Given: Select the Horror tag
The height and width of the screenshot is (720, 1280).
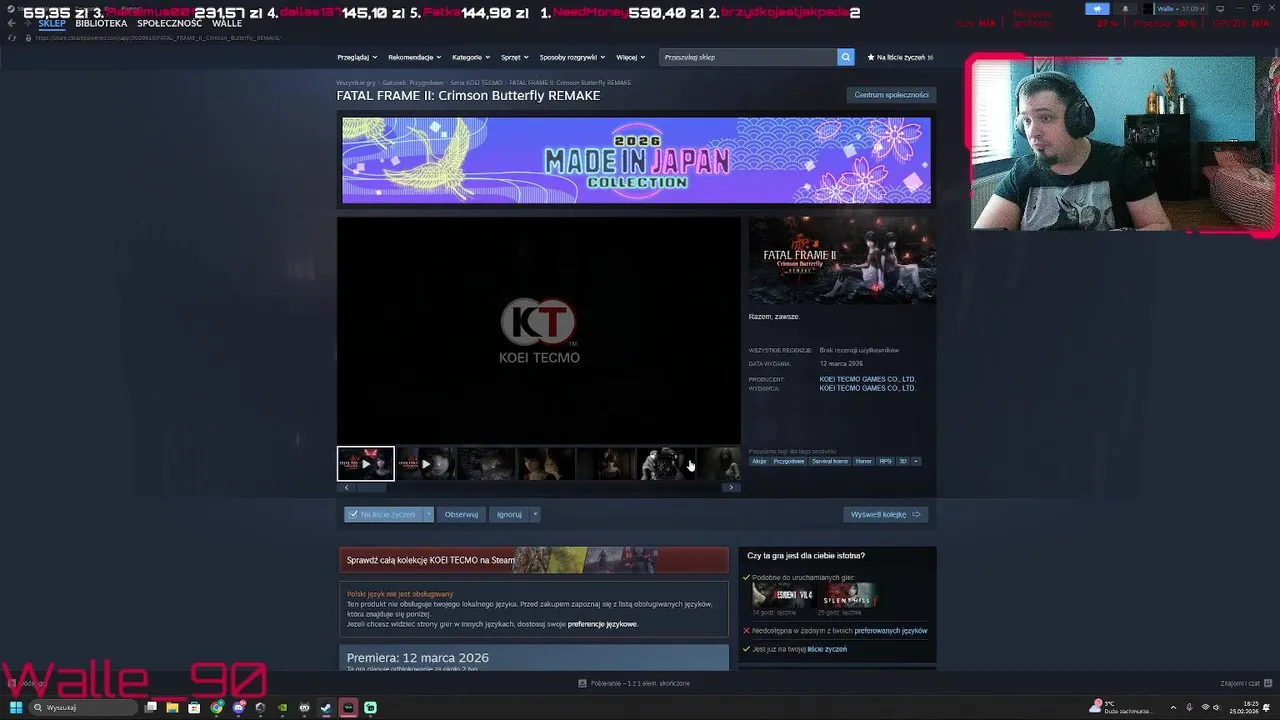Looking at the screenshot, I should coord(863,461).
